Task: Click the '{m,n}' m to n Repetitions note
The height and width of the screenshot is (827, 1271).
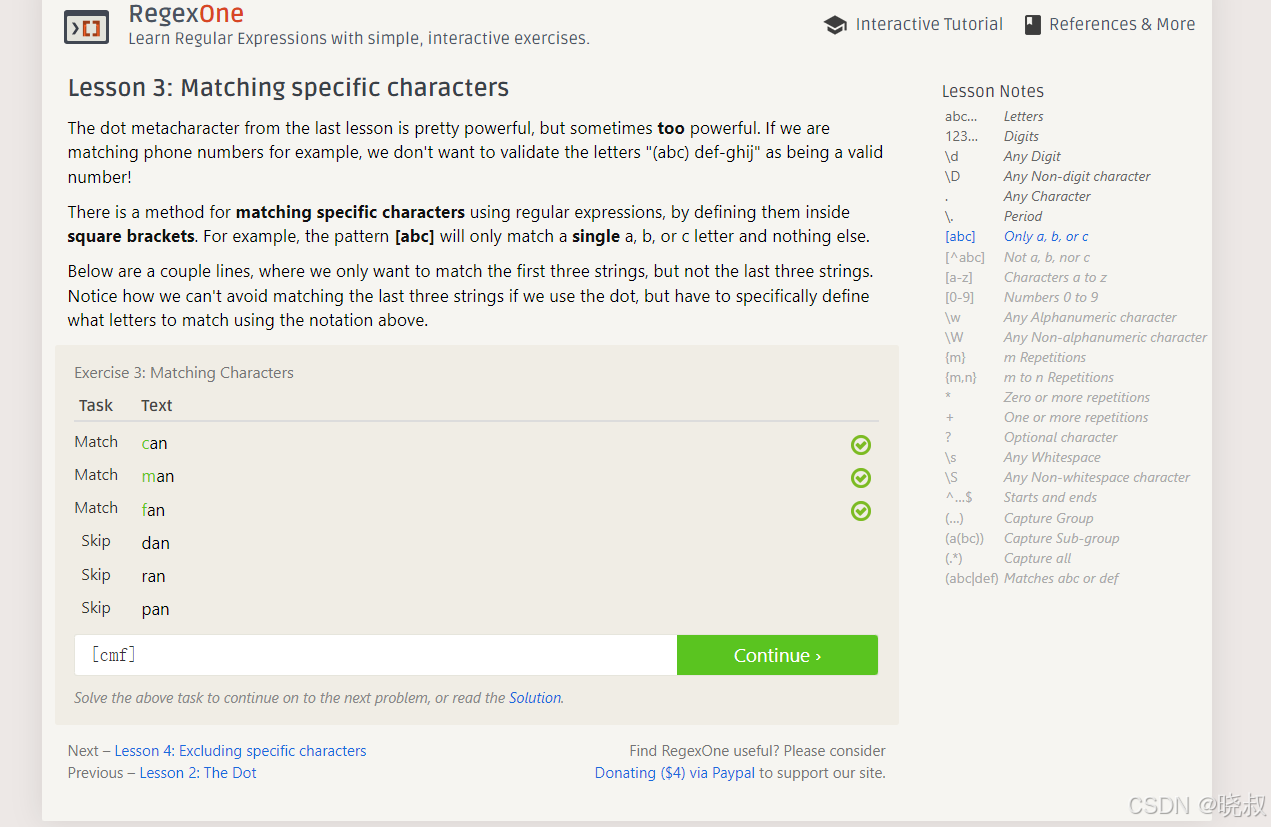Action: click(1029, 377)
